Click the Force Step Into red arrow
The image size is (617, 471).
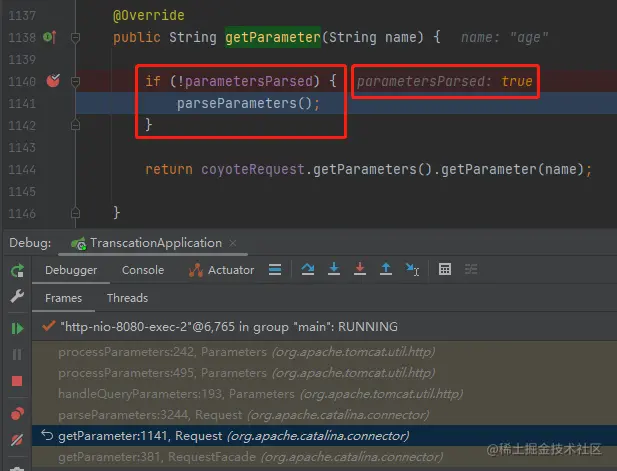(x=360, y=270)
